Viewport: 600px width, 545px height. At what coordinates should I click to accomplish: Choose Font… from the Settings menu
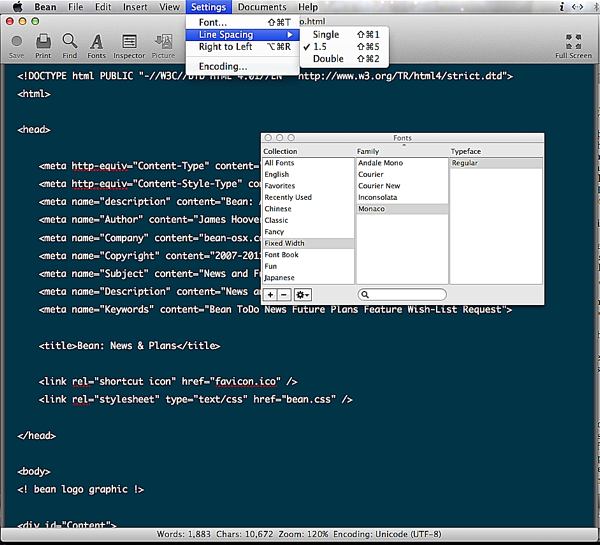(x=242, y=22)
